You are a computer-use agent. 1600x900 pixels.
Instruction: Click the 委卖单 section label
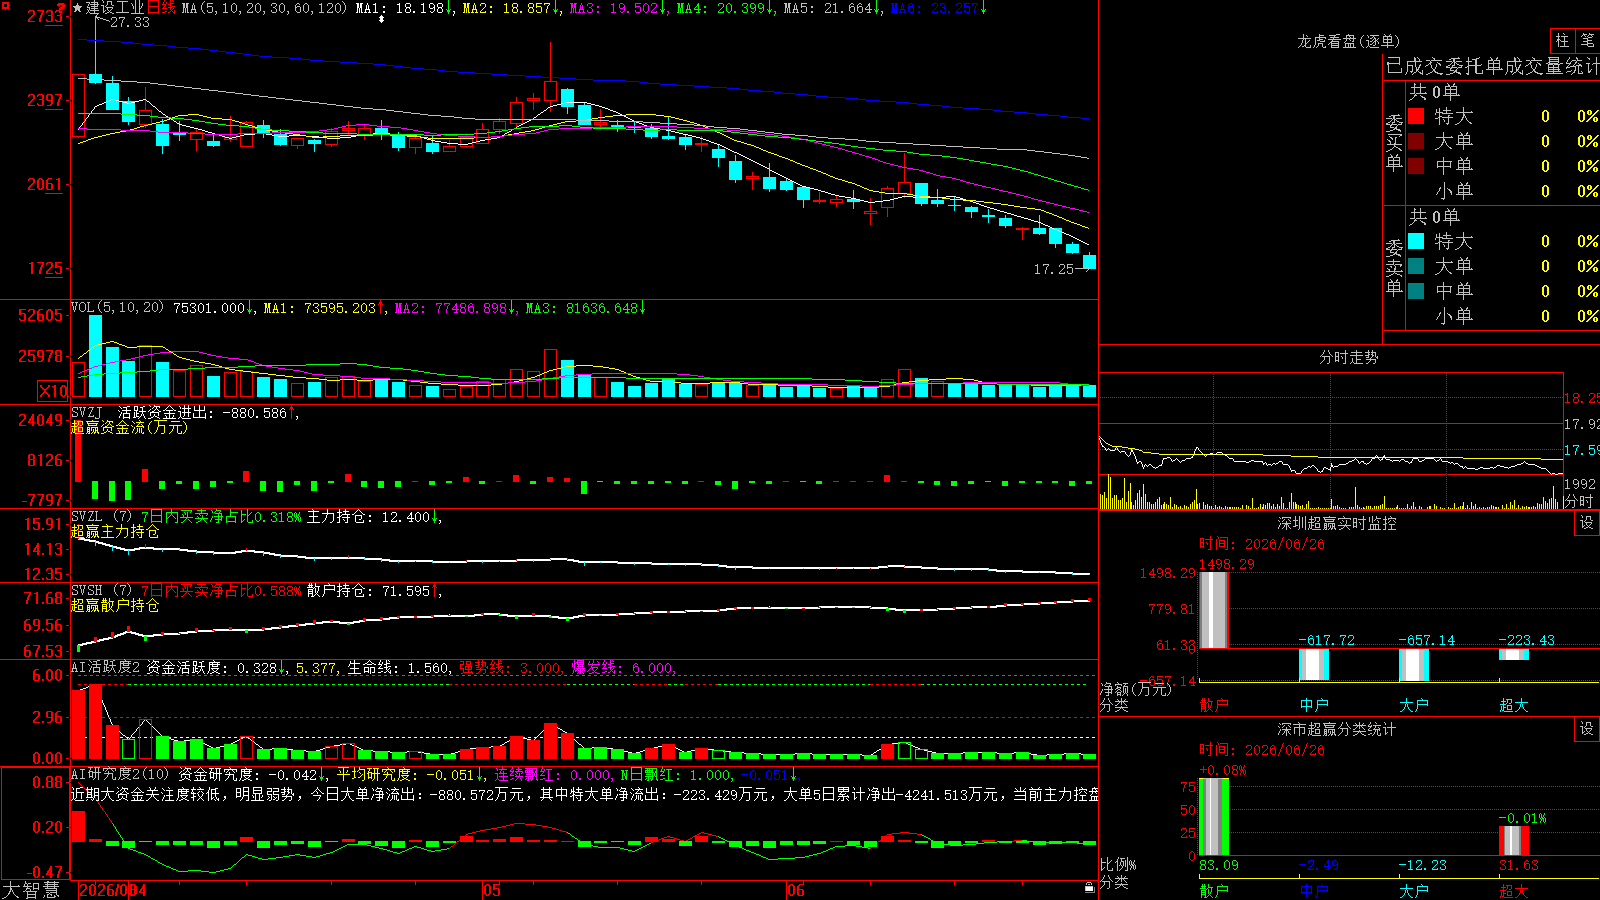coord(1394,267)
